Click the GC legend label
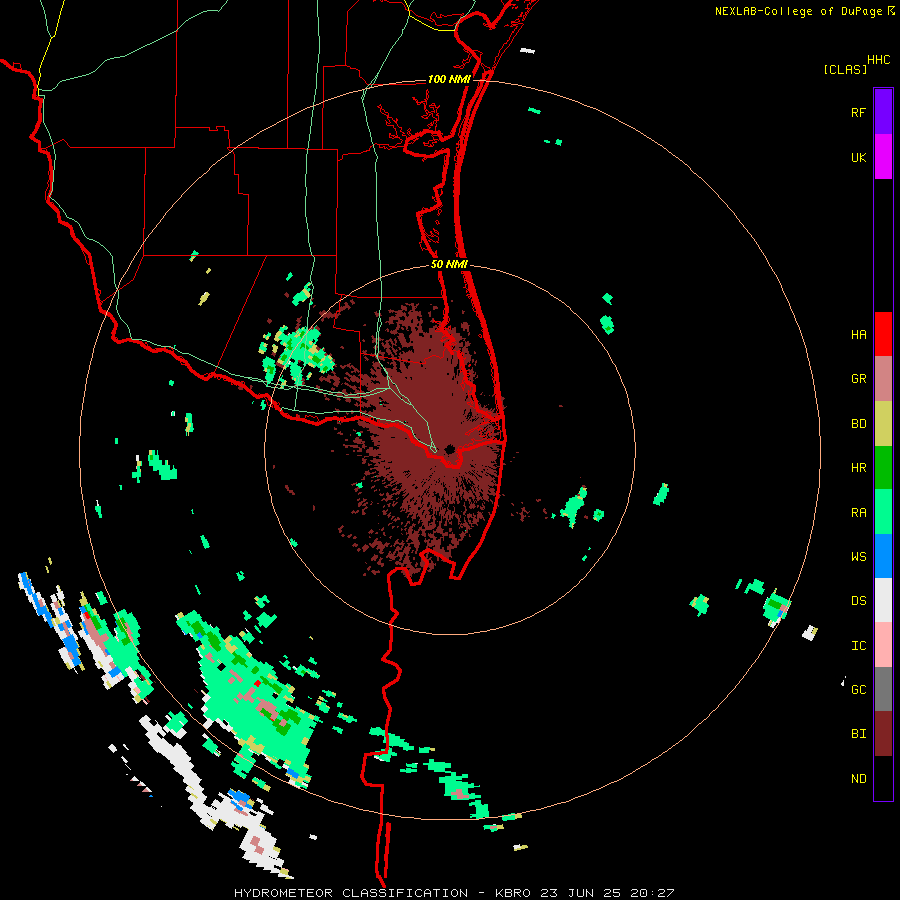This screenshot has width=900, height=900. [858, 690]
